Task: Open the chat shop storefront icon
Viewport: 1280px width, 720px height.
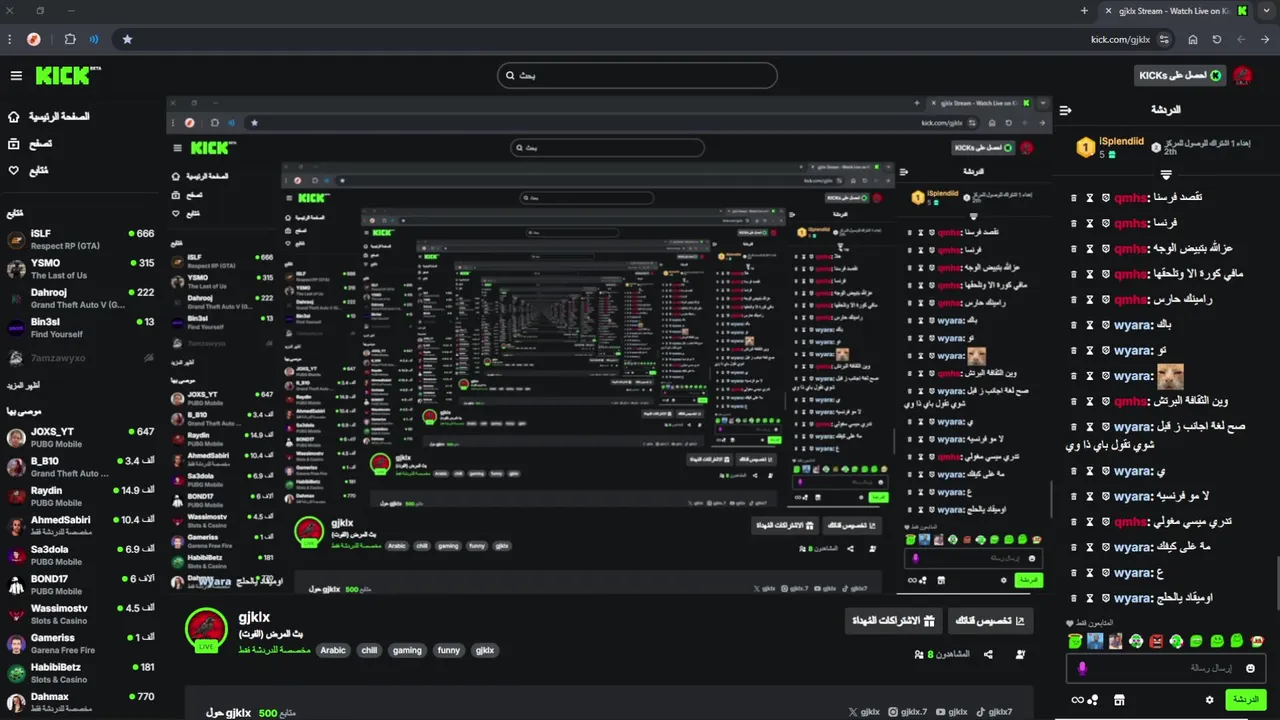Action: 1119,700
